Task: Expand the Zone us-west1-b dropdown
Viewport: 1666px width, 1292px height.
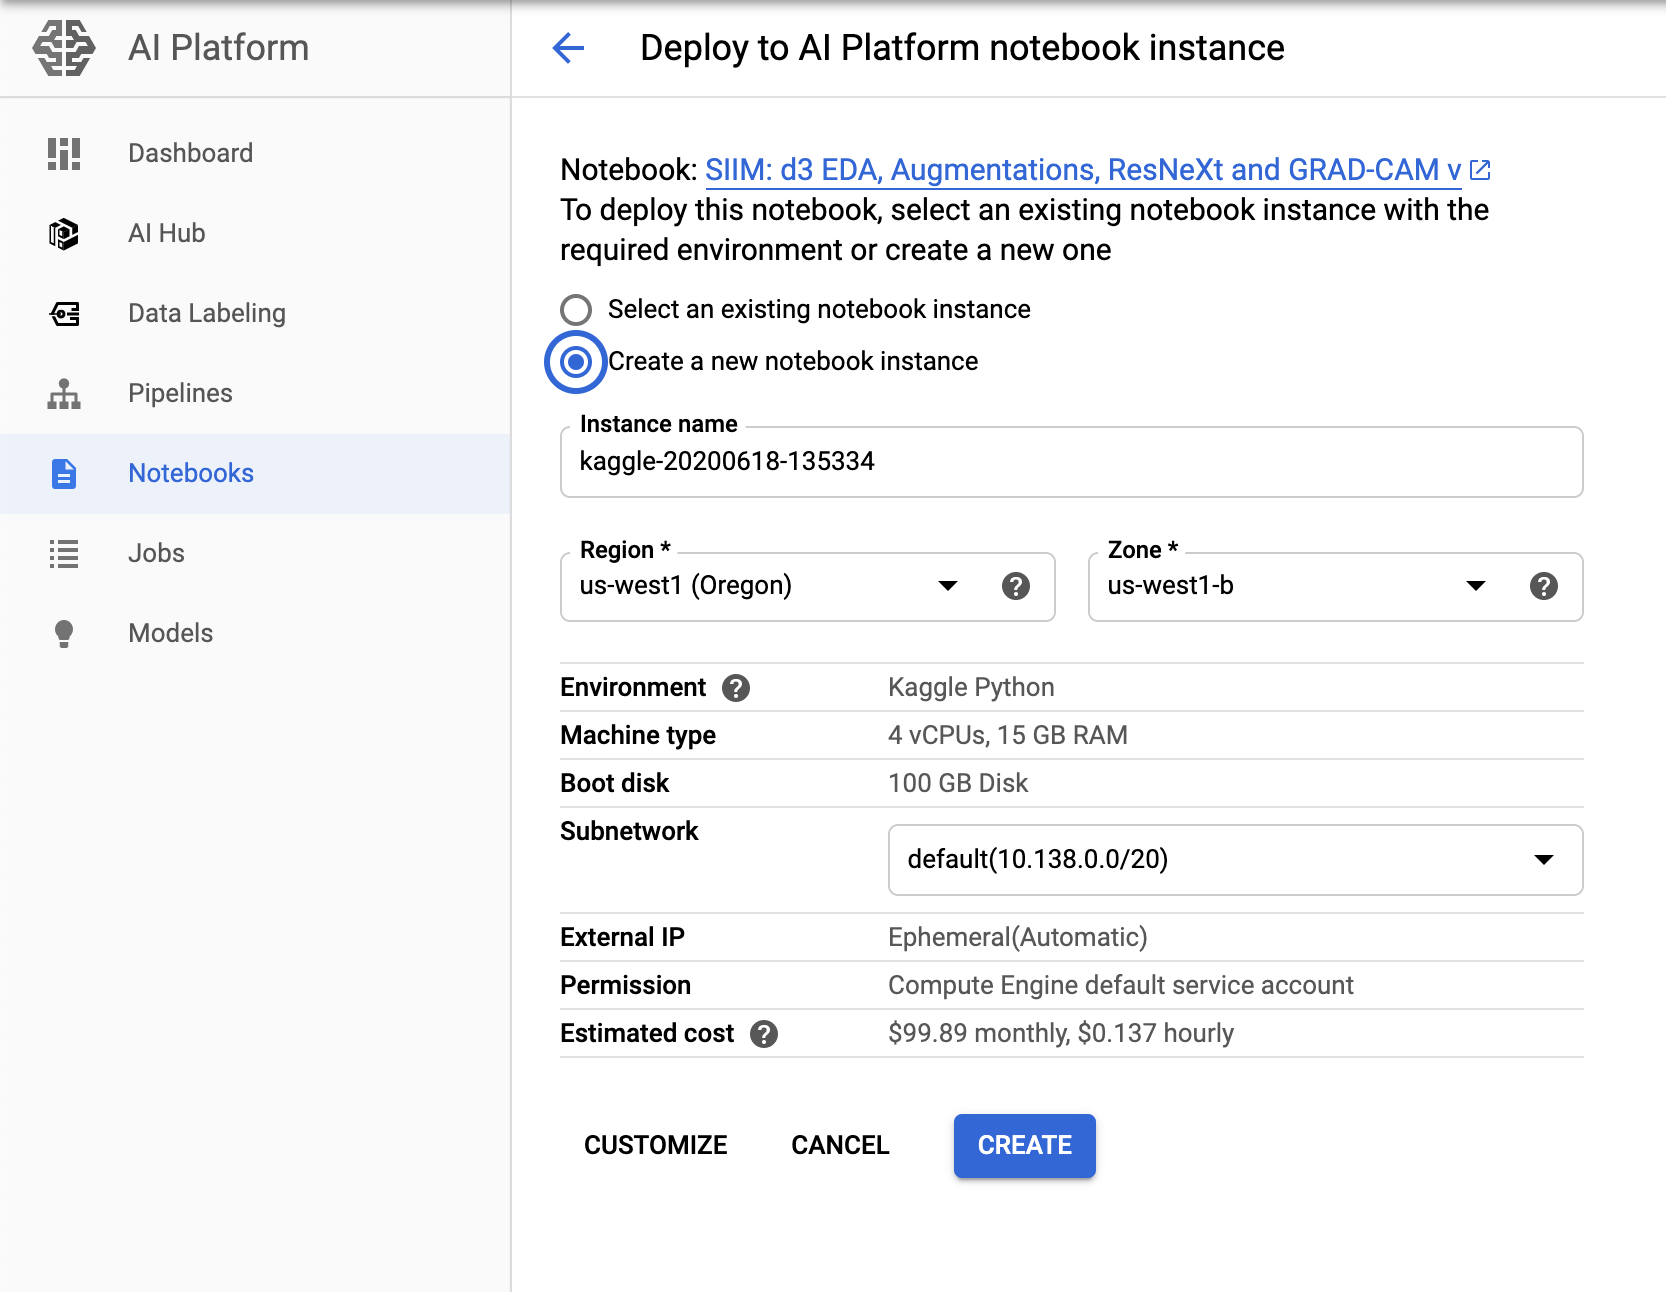Action: pos(1298,586)
